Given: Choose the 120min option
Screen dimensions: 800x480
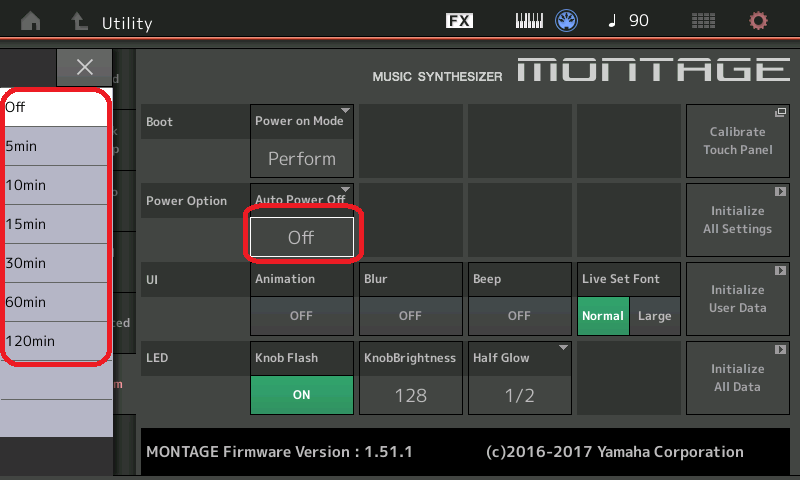Looking at the screenshot, I should tap(55, 341).
